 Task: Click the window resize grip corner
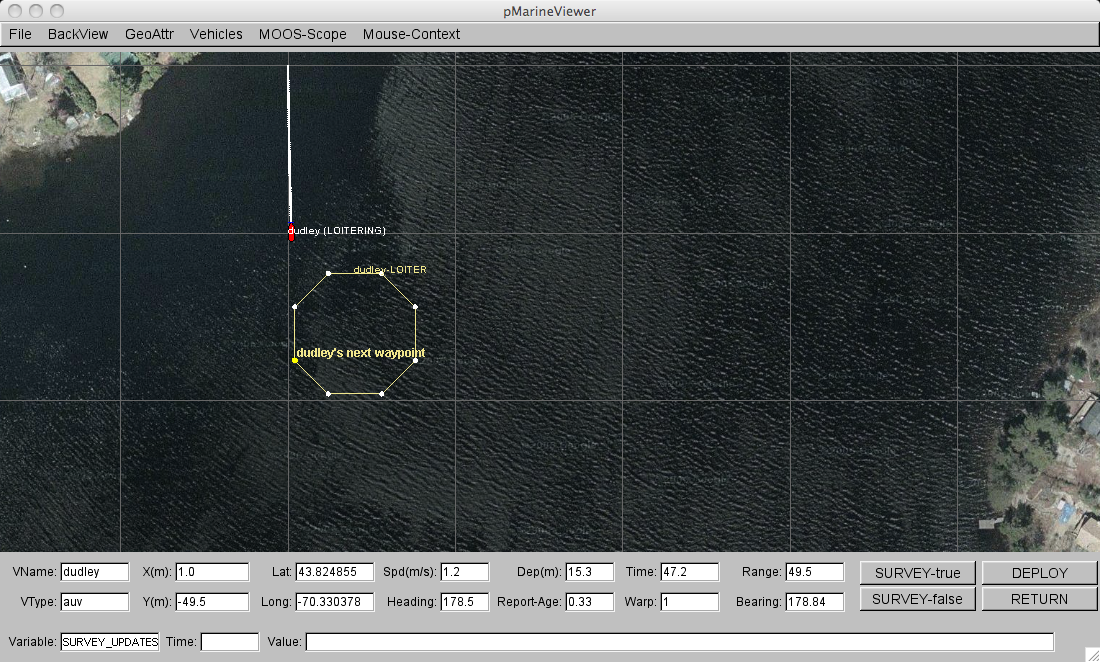click(x=1091, y=653)
